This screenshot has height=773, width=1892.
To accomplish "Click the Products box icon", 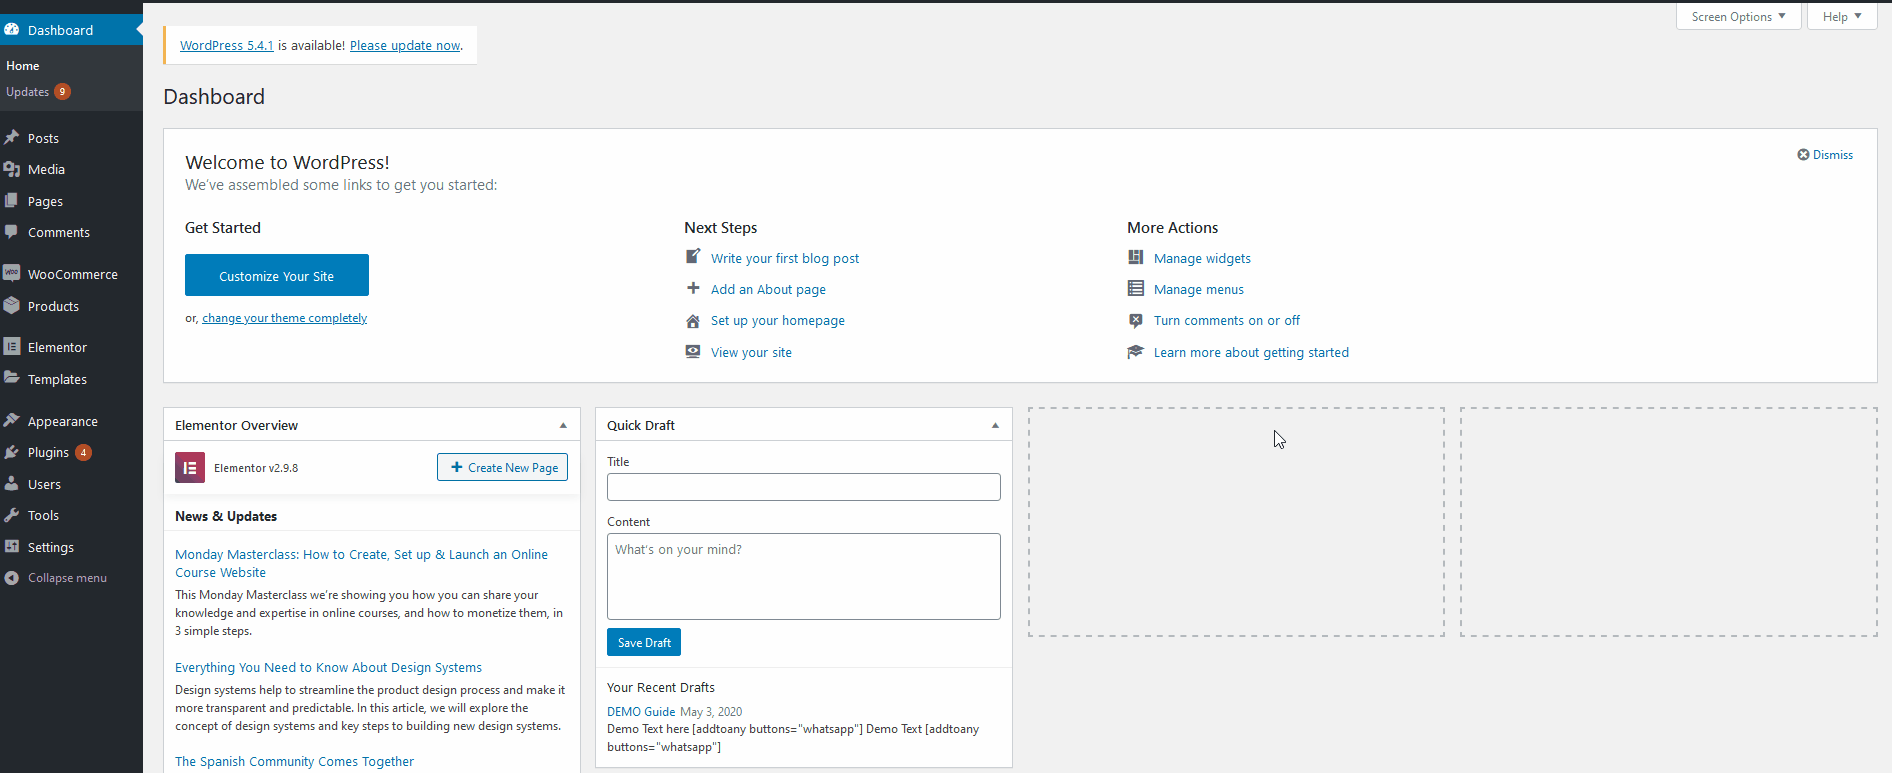I will [12, 306].
